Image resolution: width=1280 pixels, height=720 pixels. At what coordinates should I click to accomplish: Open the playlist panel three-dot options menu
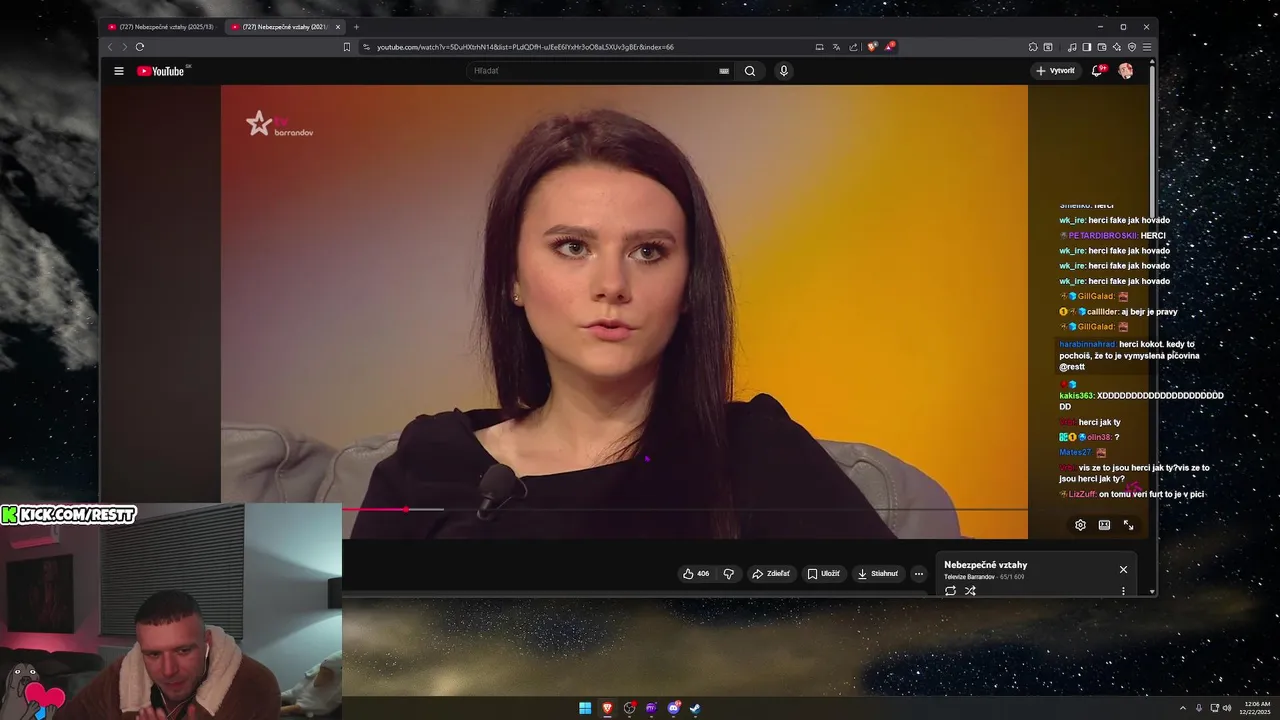click(x=1123, y=591)
